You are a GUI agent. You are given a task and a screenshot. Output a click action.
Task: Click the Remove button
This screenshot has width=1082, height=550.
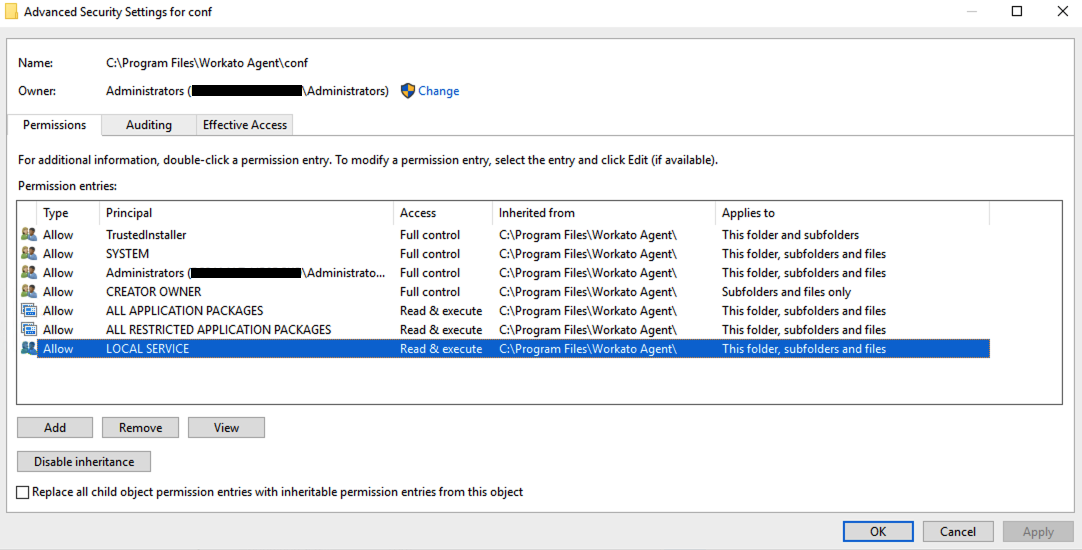(141, 428)
